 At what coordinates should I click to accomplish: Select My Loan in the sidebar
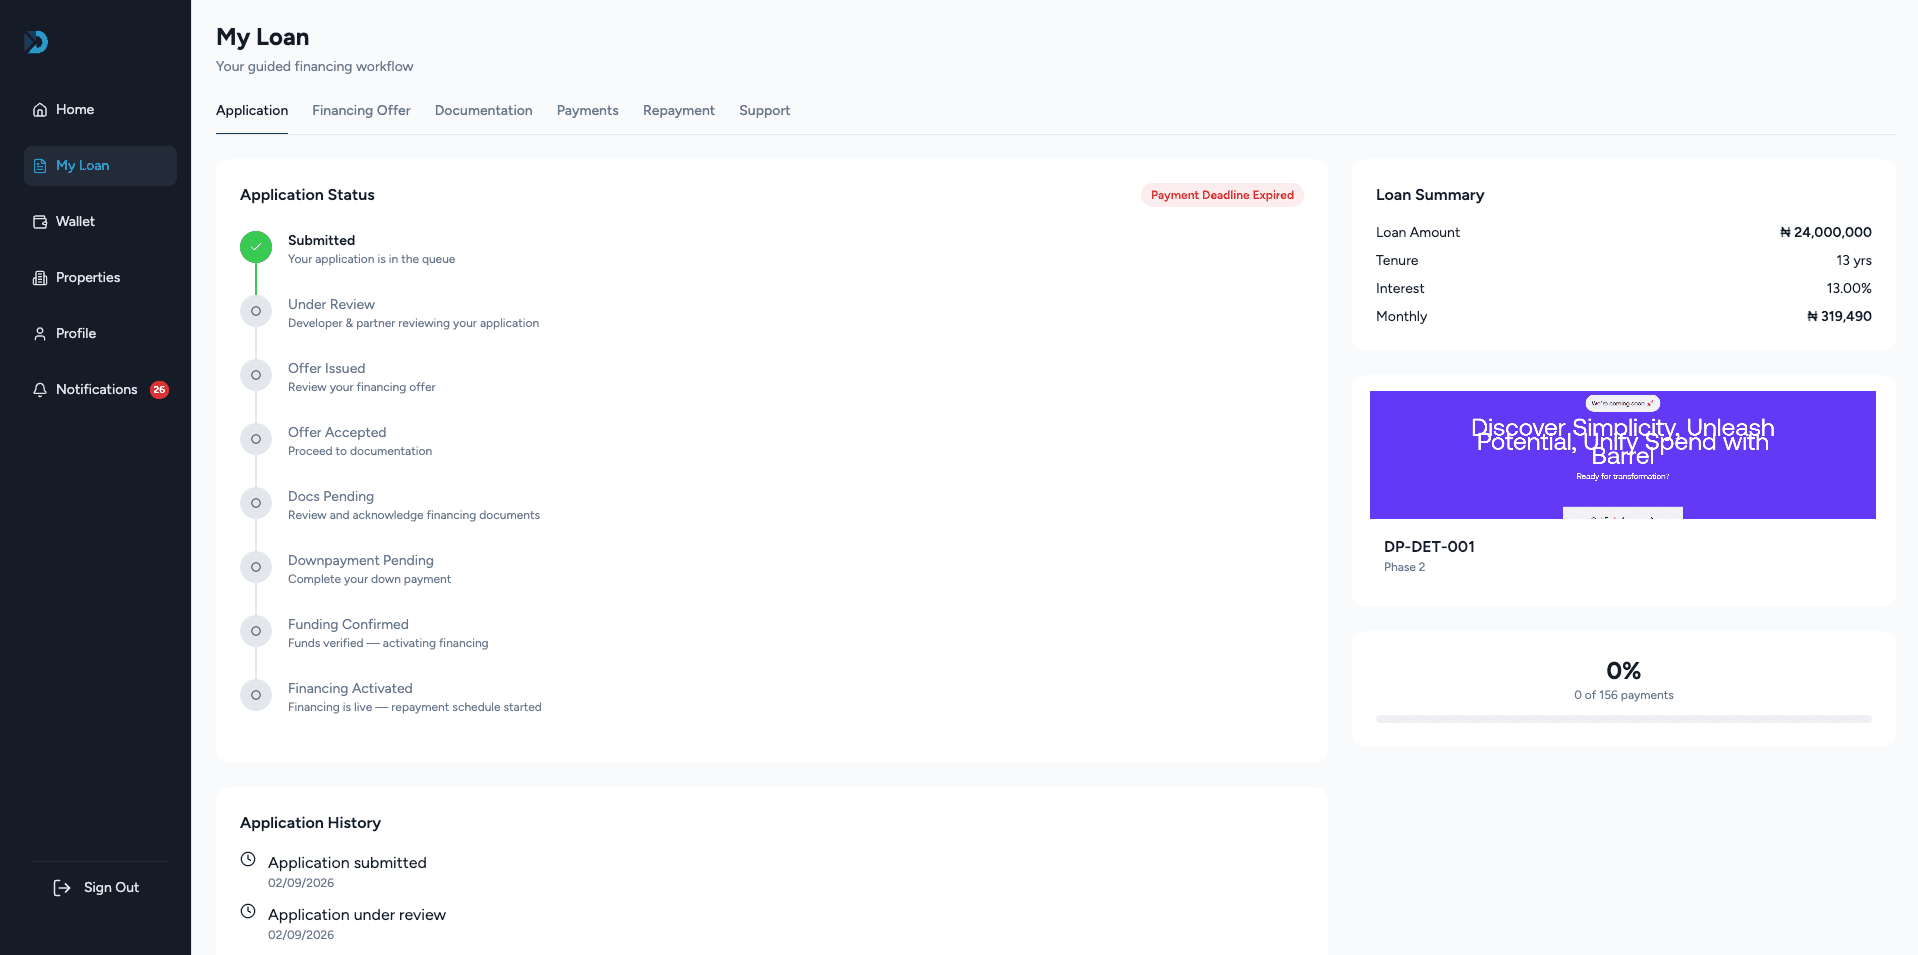coord(100,166)
